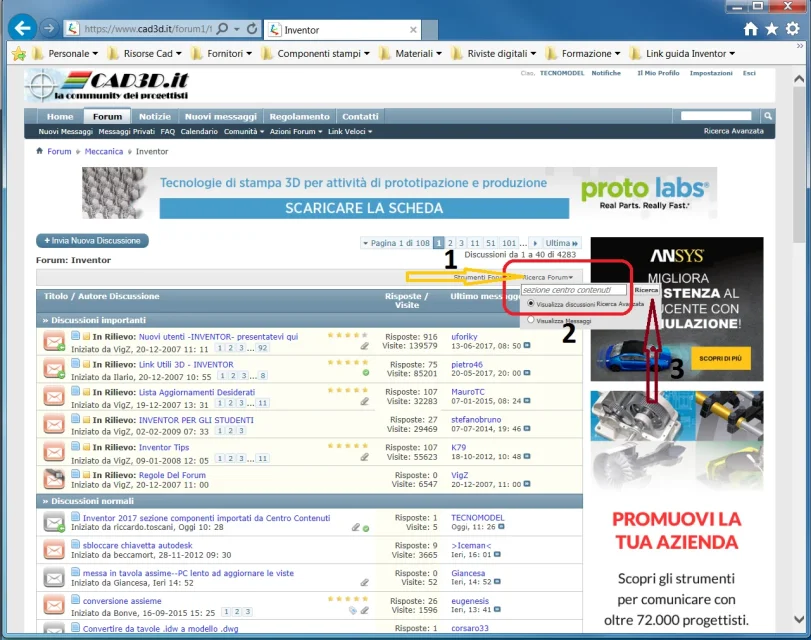Click the CAD3D.it site logo

[108, 85]
